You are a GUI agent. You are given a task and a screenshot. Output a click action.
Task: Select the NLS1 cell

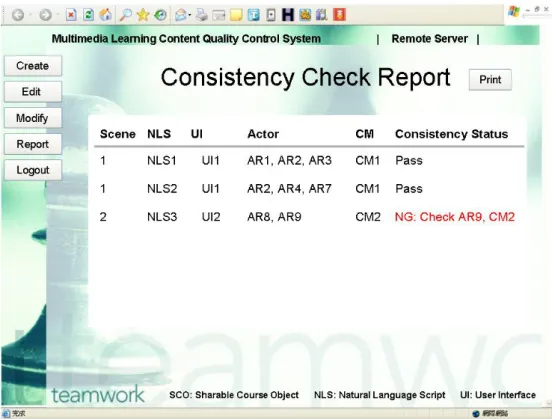coord(162,161)
